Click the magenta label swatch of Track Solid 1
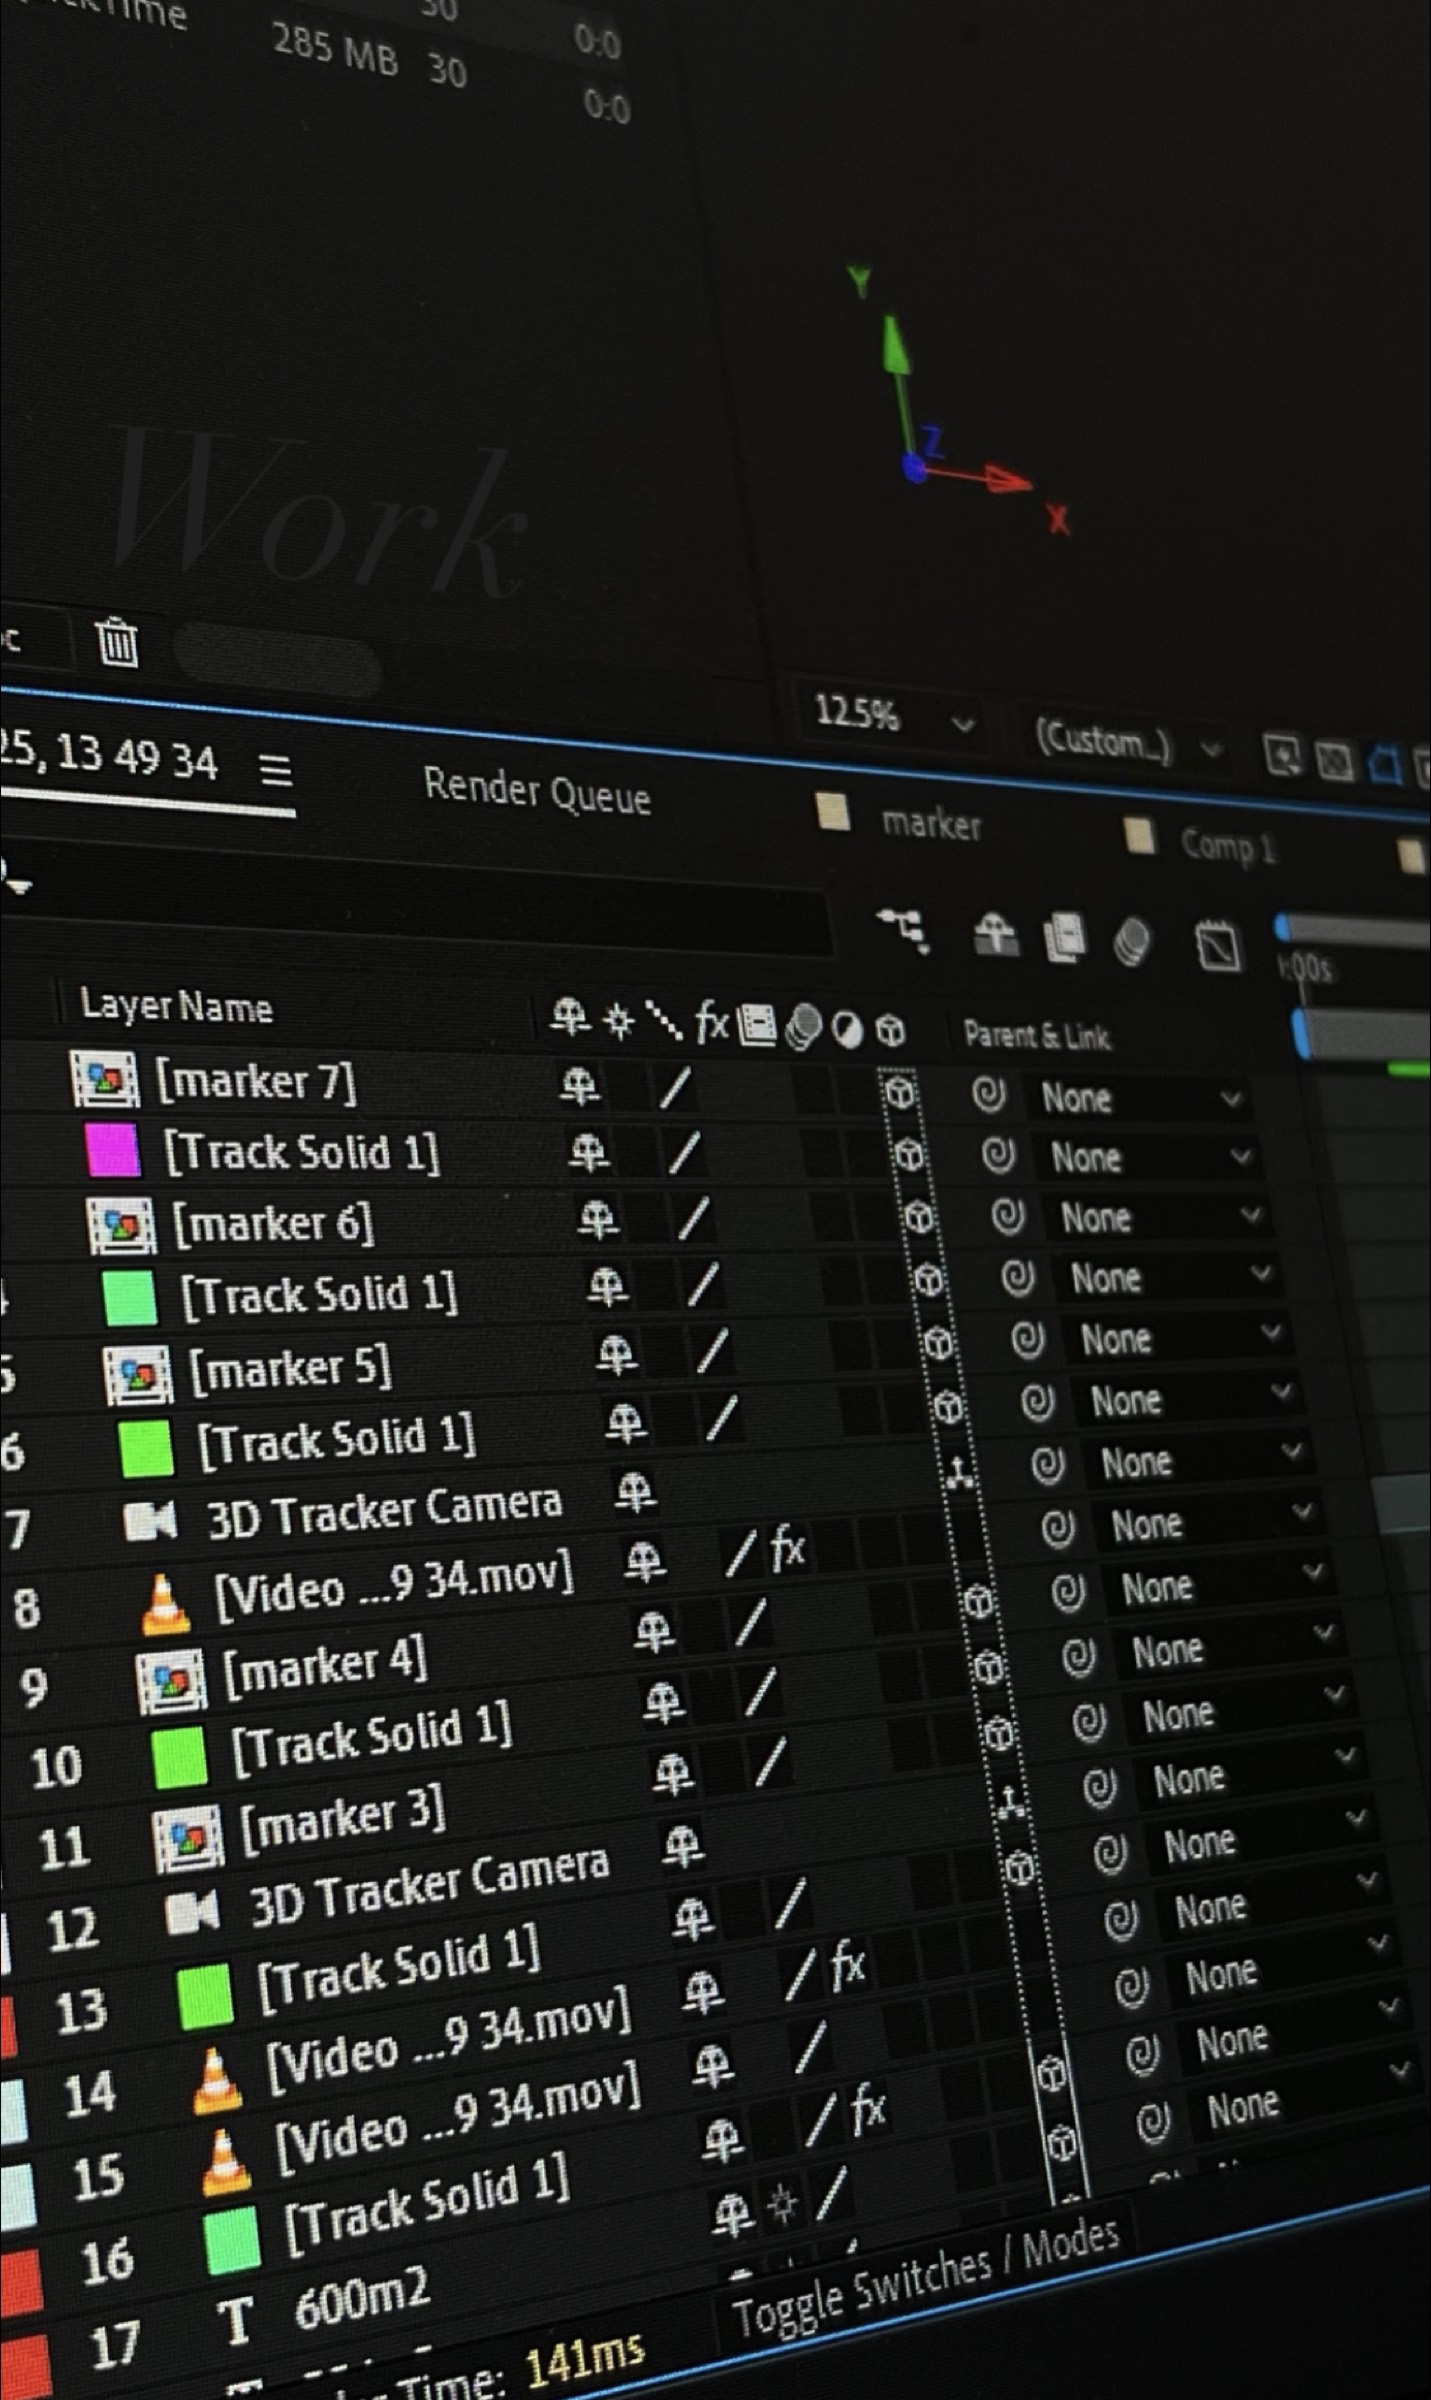Screen dimensions: 1431x2400 (113, 1150)
